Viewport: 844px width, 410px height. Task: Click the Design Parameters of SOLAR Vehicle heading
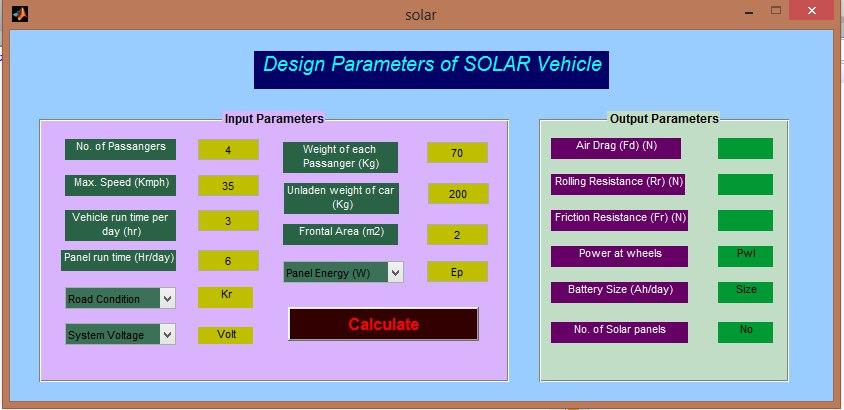[x=432, y=69]
